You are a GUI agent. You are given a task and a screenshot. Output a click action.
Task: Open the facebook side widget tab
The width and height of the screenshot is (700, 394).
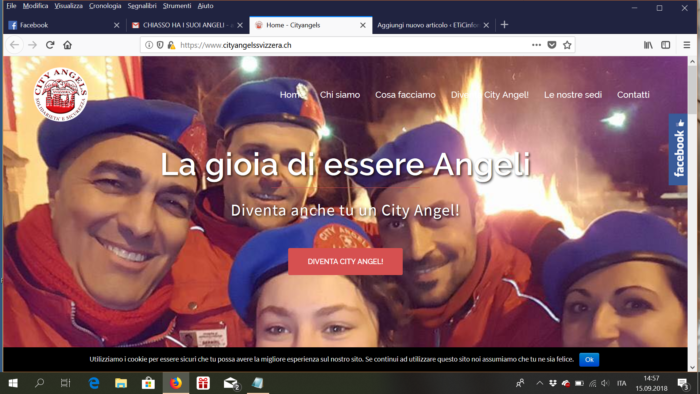[x=678, y=149]
